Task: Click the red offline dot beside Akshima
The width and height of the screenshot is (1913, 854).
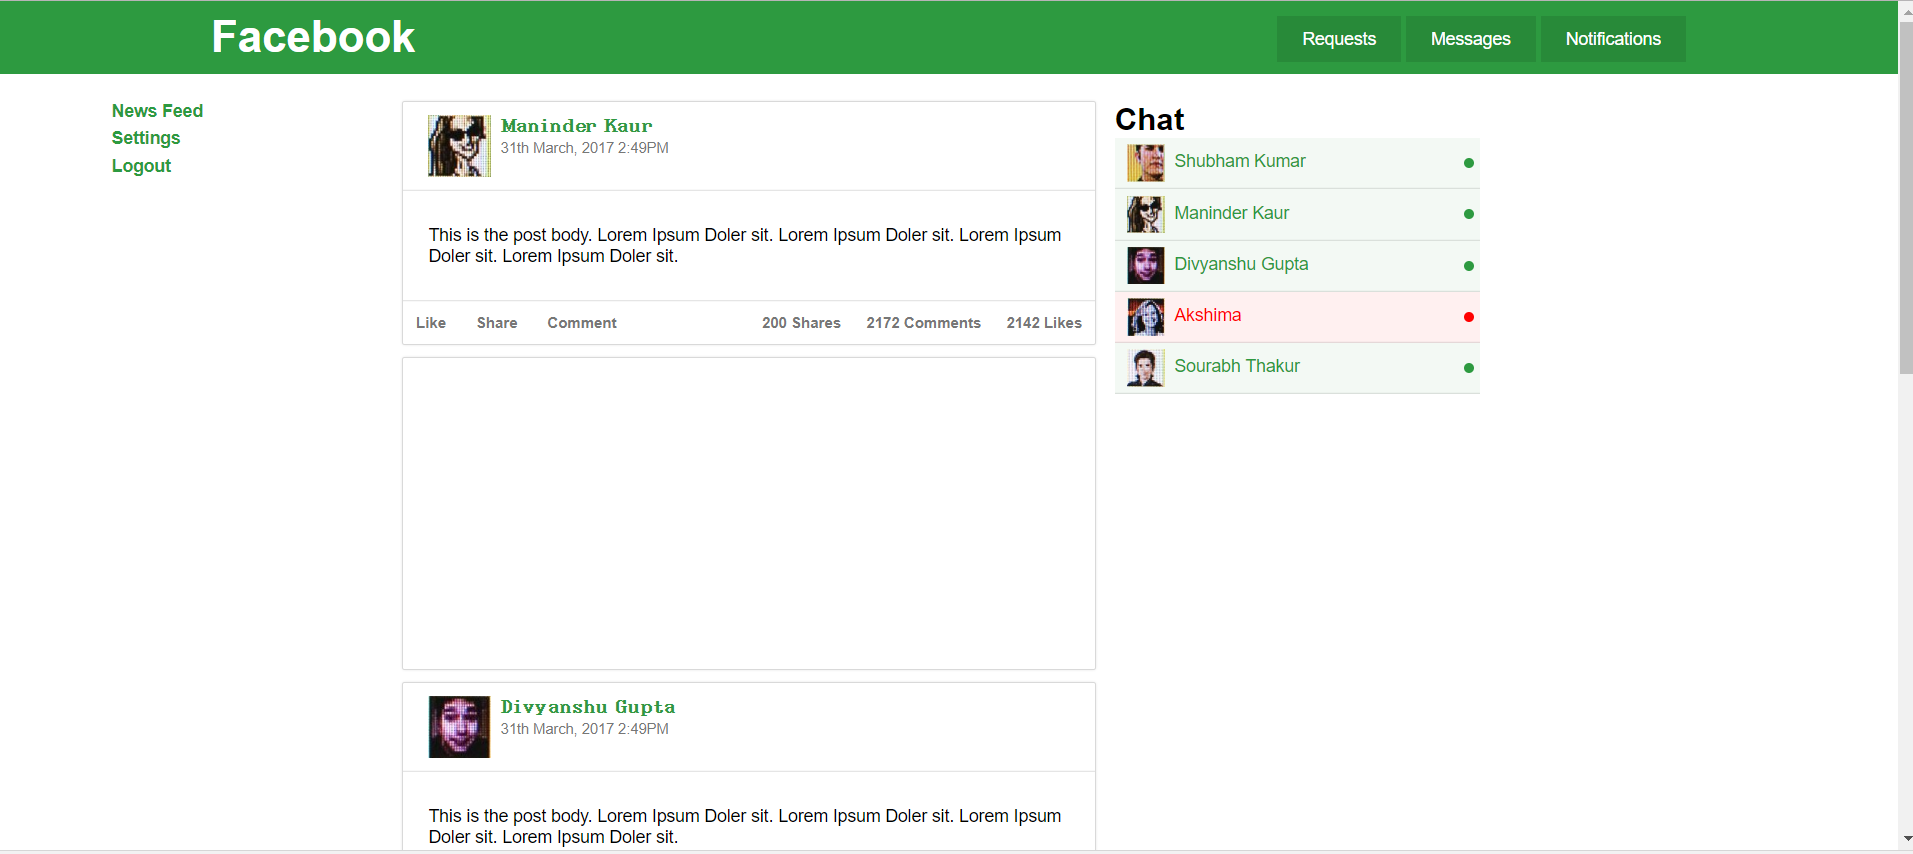Action: coord(1468,317)
